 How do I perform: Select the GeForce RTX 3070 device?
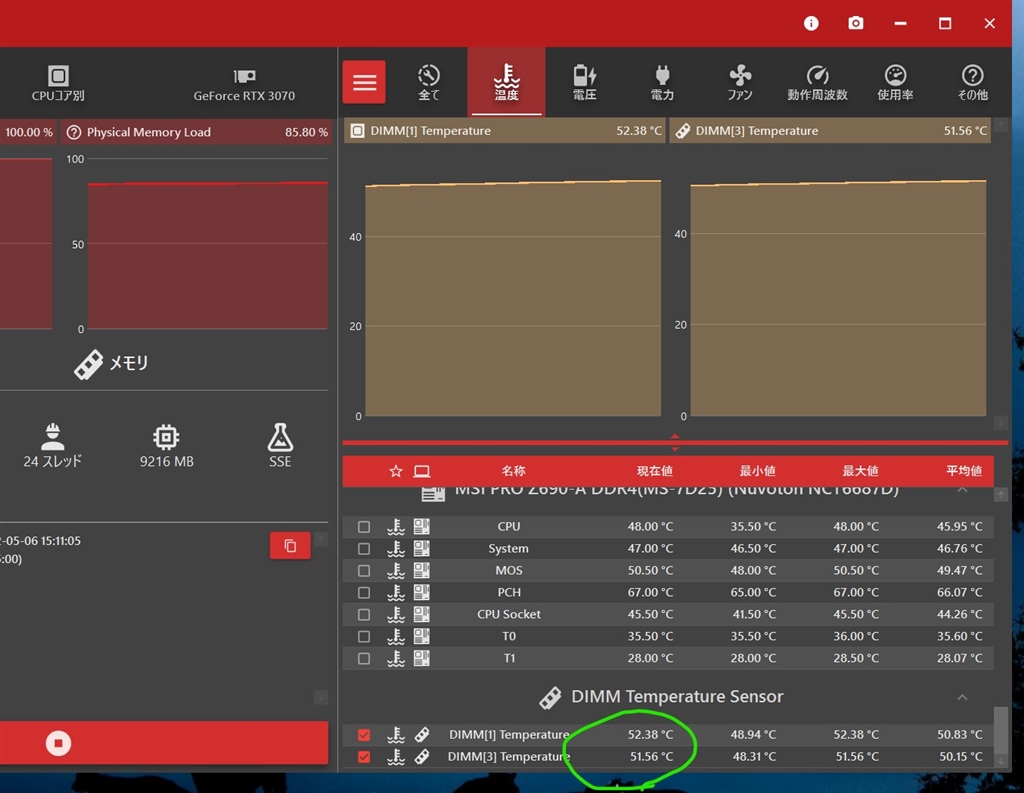[x=244, y=85]
